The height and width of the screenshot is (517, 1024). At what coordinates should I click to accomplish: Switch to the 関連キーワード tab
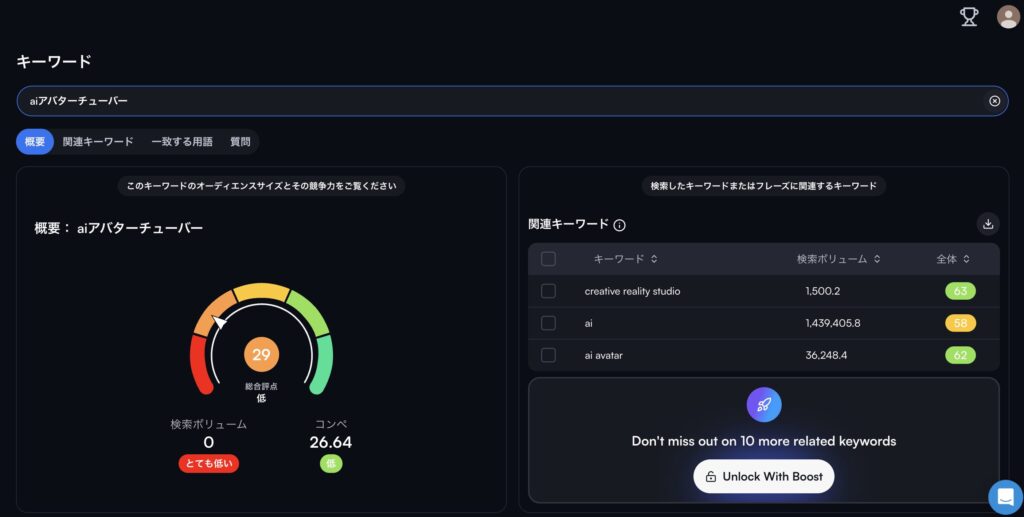point(97,142)
